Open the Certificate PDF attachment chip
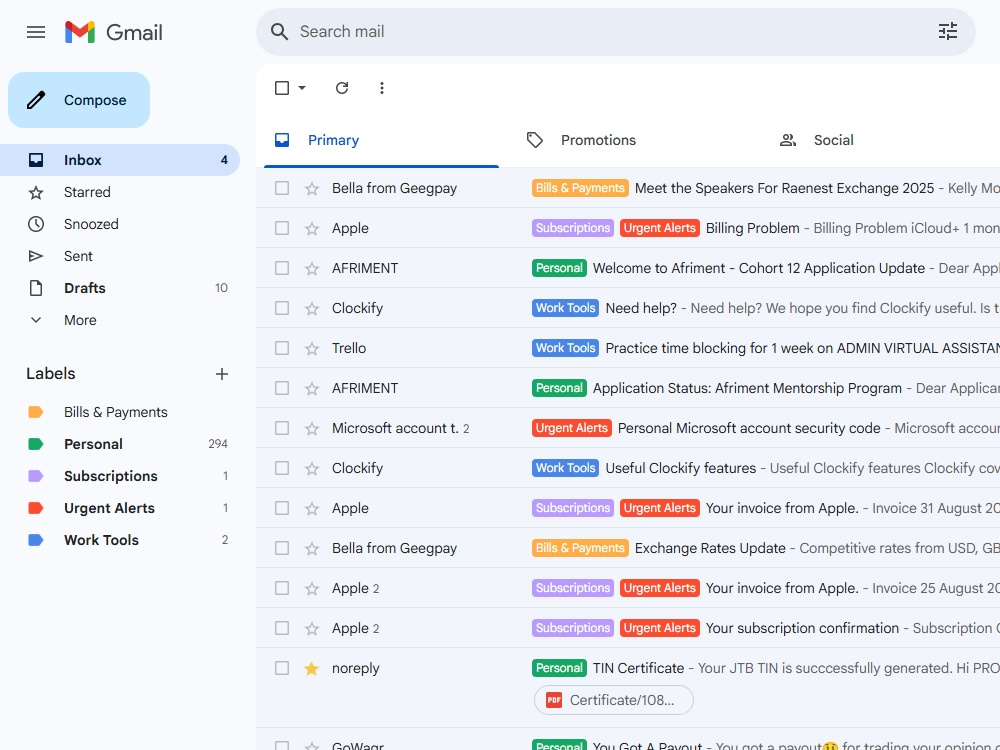 pos(614,700)
